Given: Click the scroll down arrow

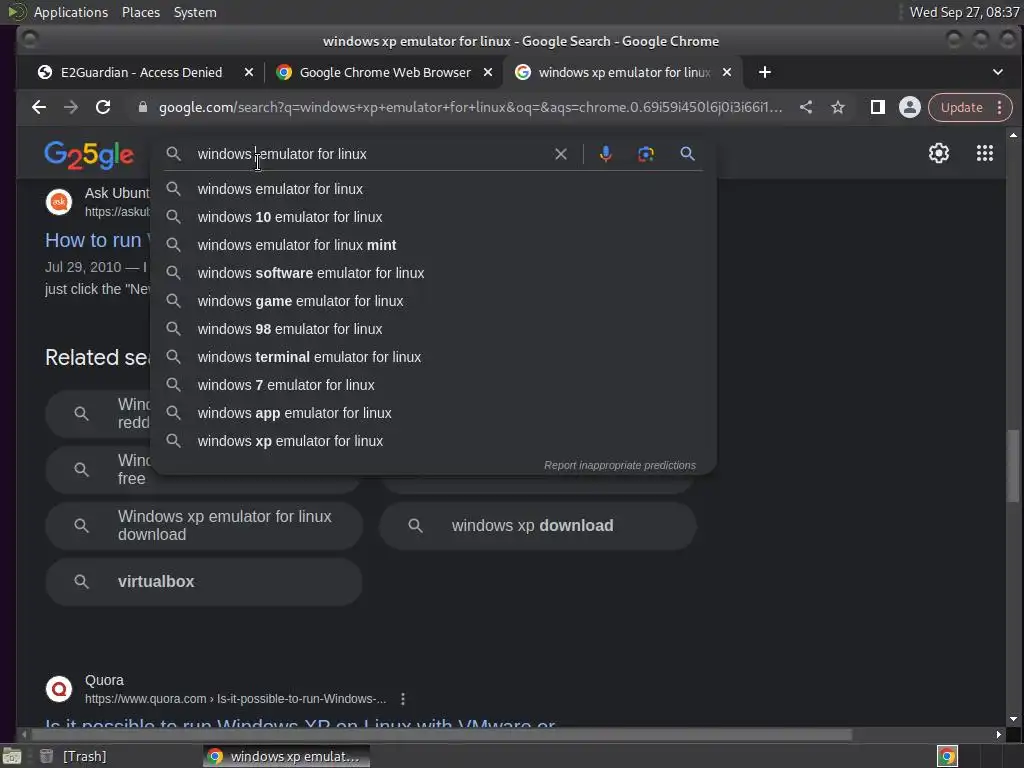Looking at the screenshot, I should pyautogui.click(x=1013, y=719).
